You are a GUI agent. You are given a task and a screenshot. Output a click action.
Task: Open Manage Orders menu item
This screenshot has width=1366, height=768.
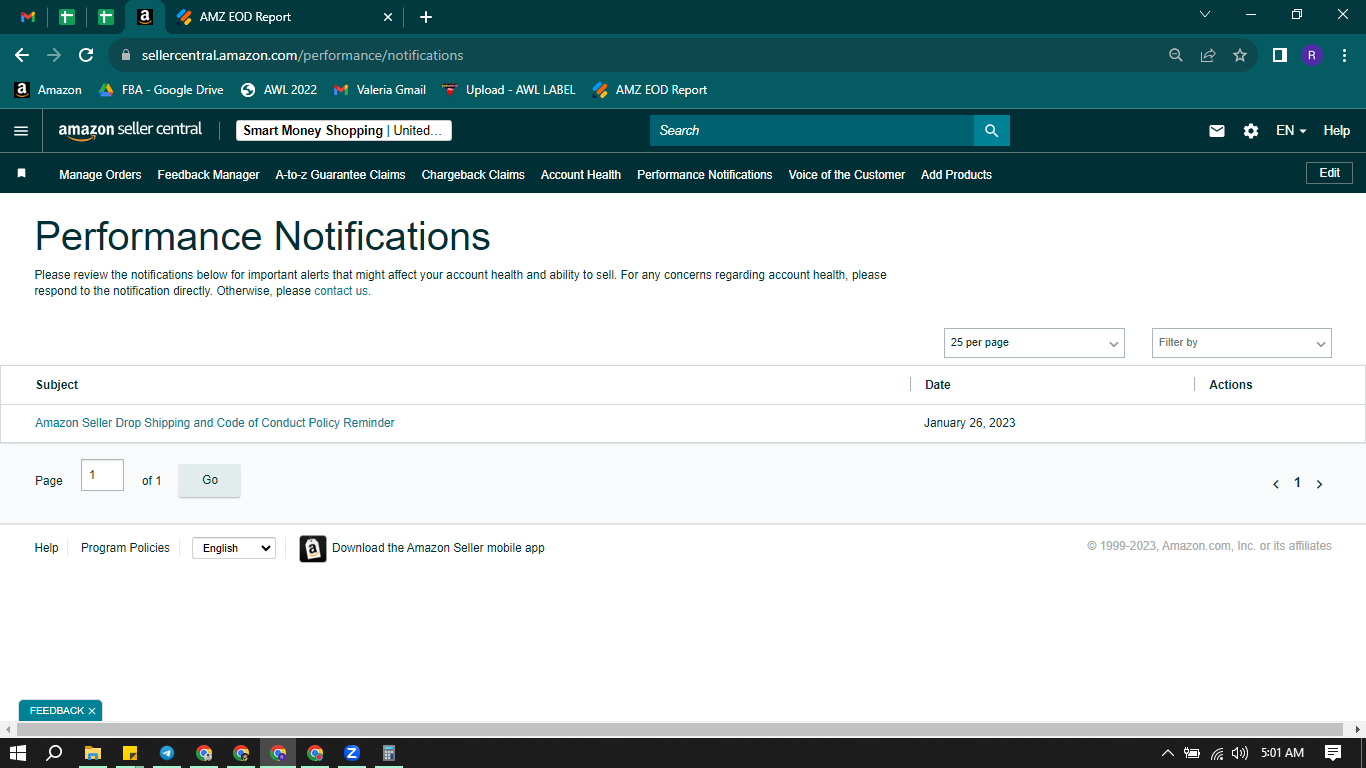tap(100, 175)
